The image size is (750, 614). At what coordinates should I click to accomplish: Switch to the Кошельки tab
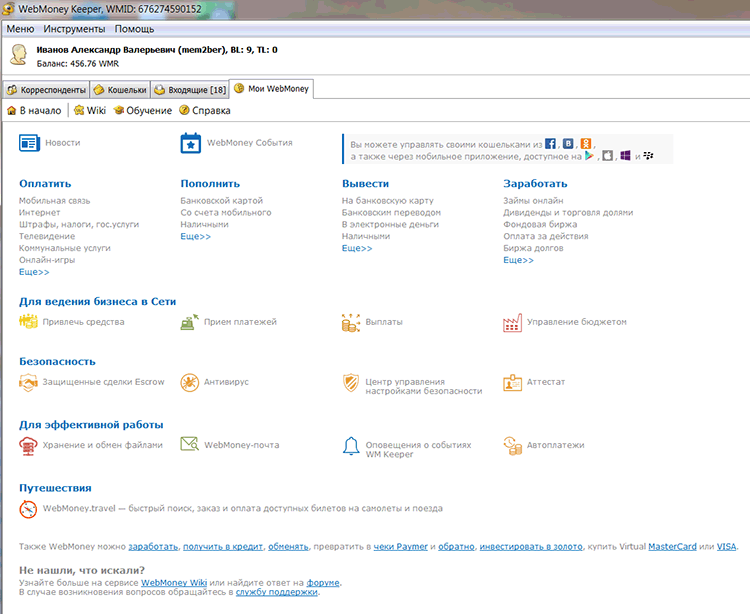click(120, 89)
